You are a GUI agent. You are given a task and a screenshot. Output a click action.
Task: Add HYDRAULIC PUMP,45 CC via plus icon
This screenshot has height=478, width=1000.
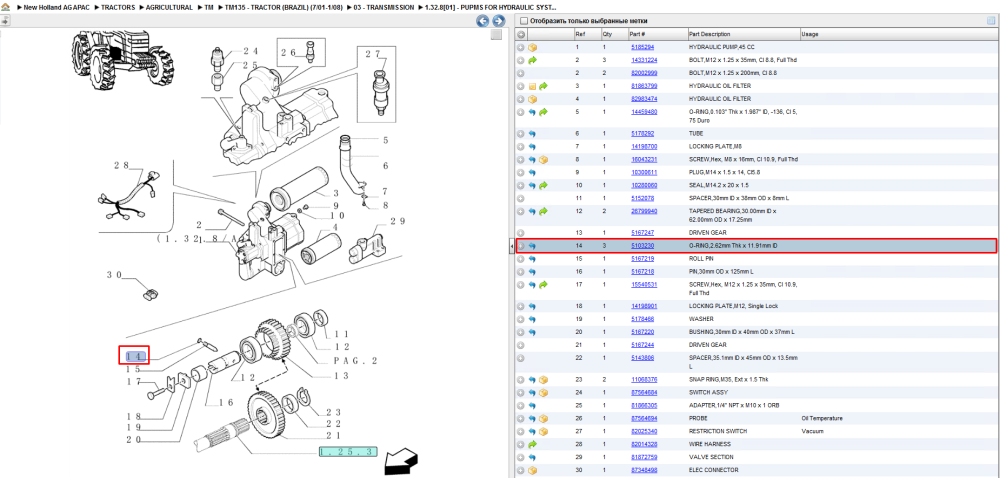tap(520, 47)
